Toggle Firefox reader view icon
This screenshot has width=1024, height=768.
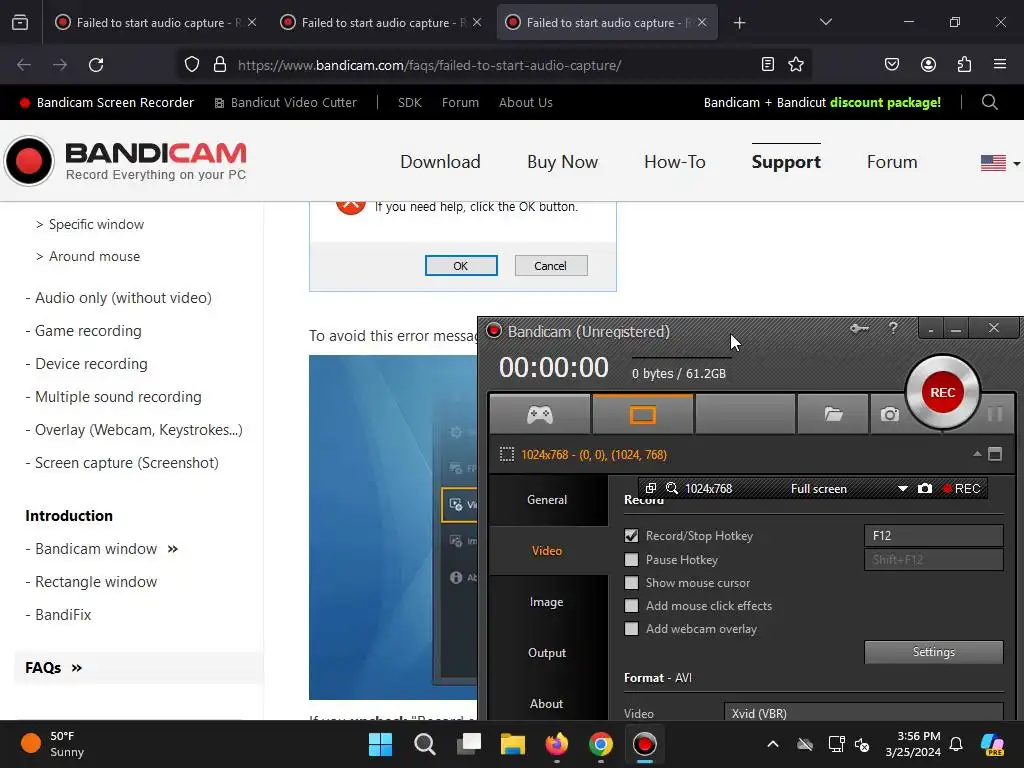pyautogui.click(x=768, y=64)
